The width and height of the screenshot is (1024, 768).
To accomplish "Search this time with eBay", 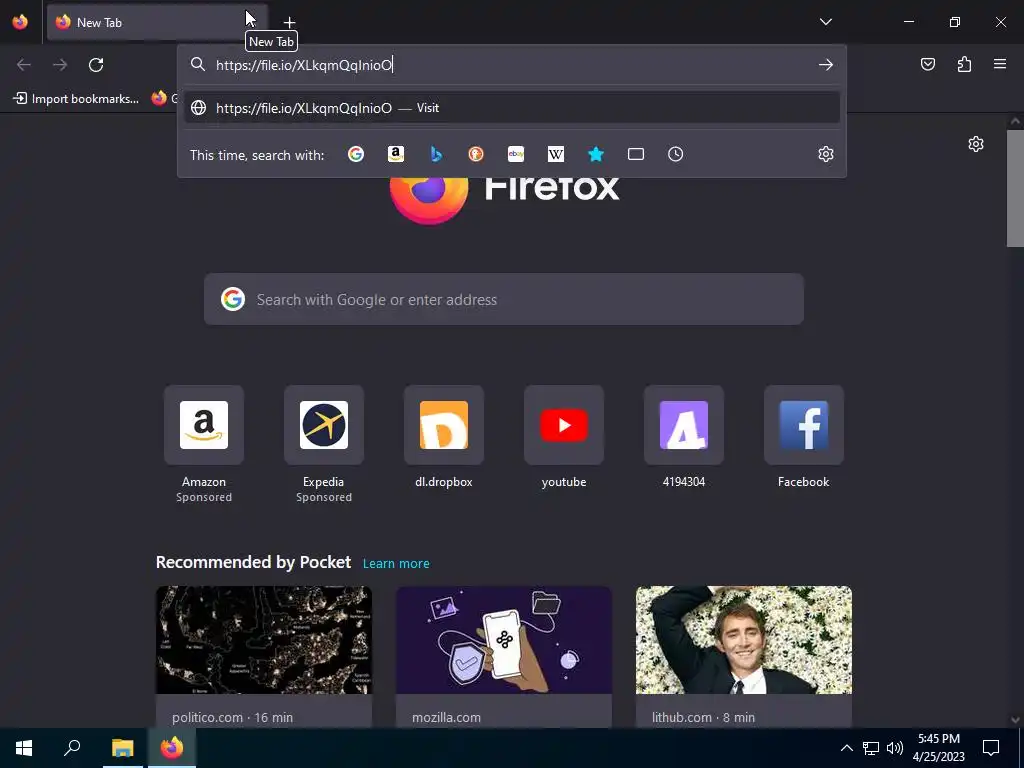I will 516,154.
